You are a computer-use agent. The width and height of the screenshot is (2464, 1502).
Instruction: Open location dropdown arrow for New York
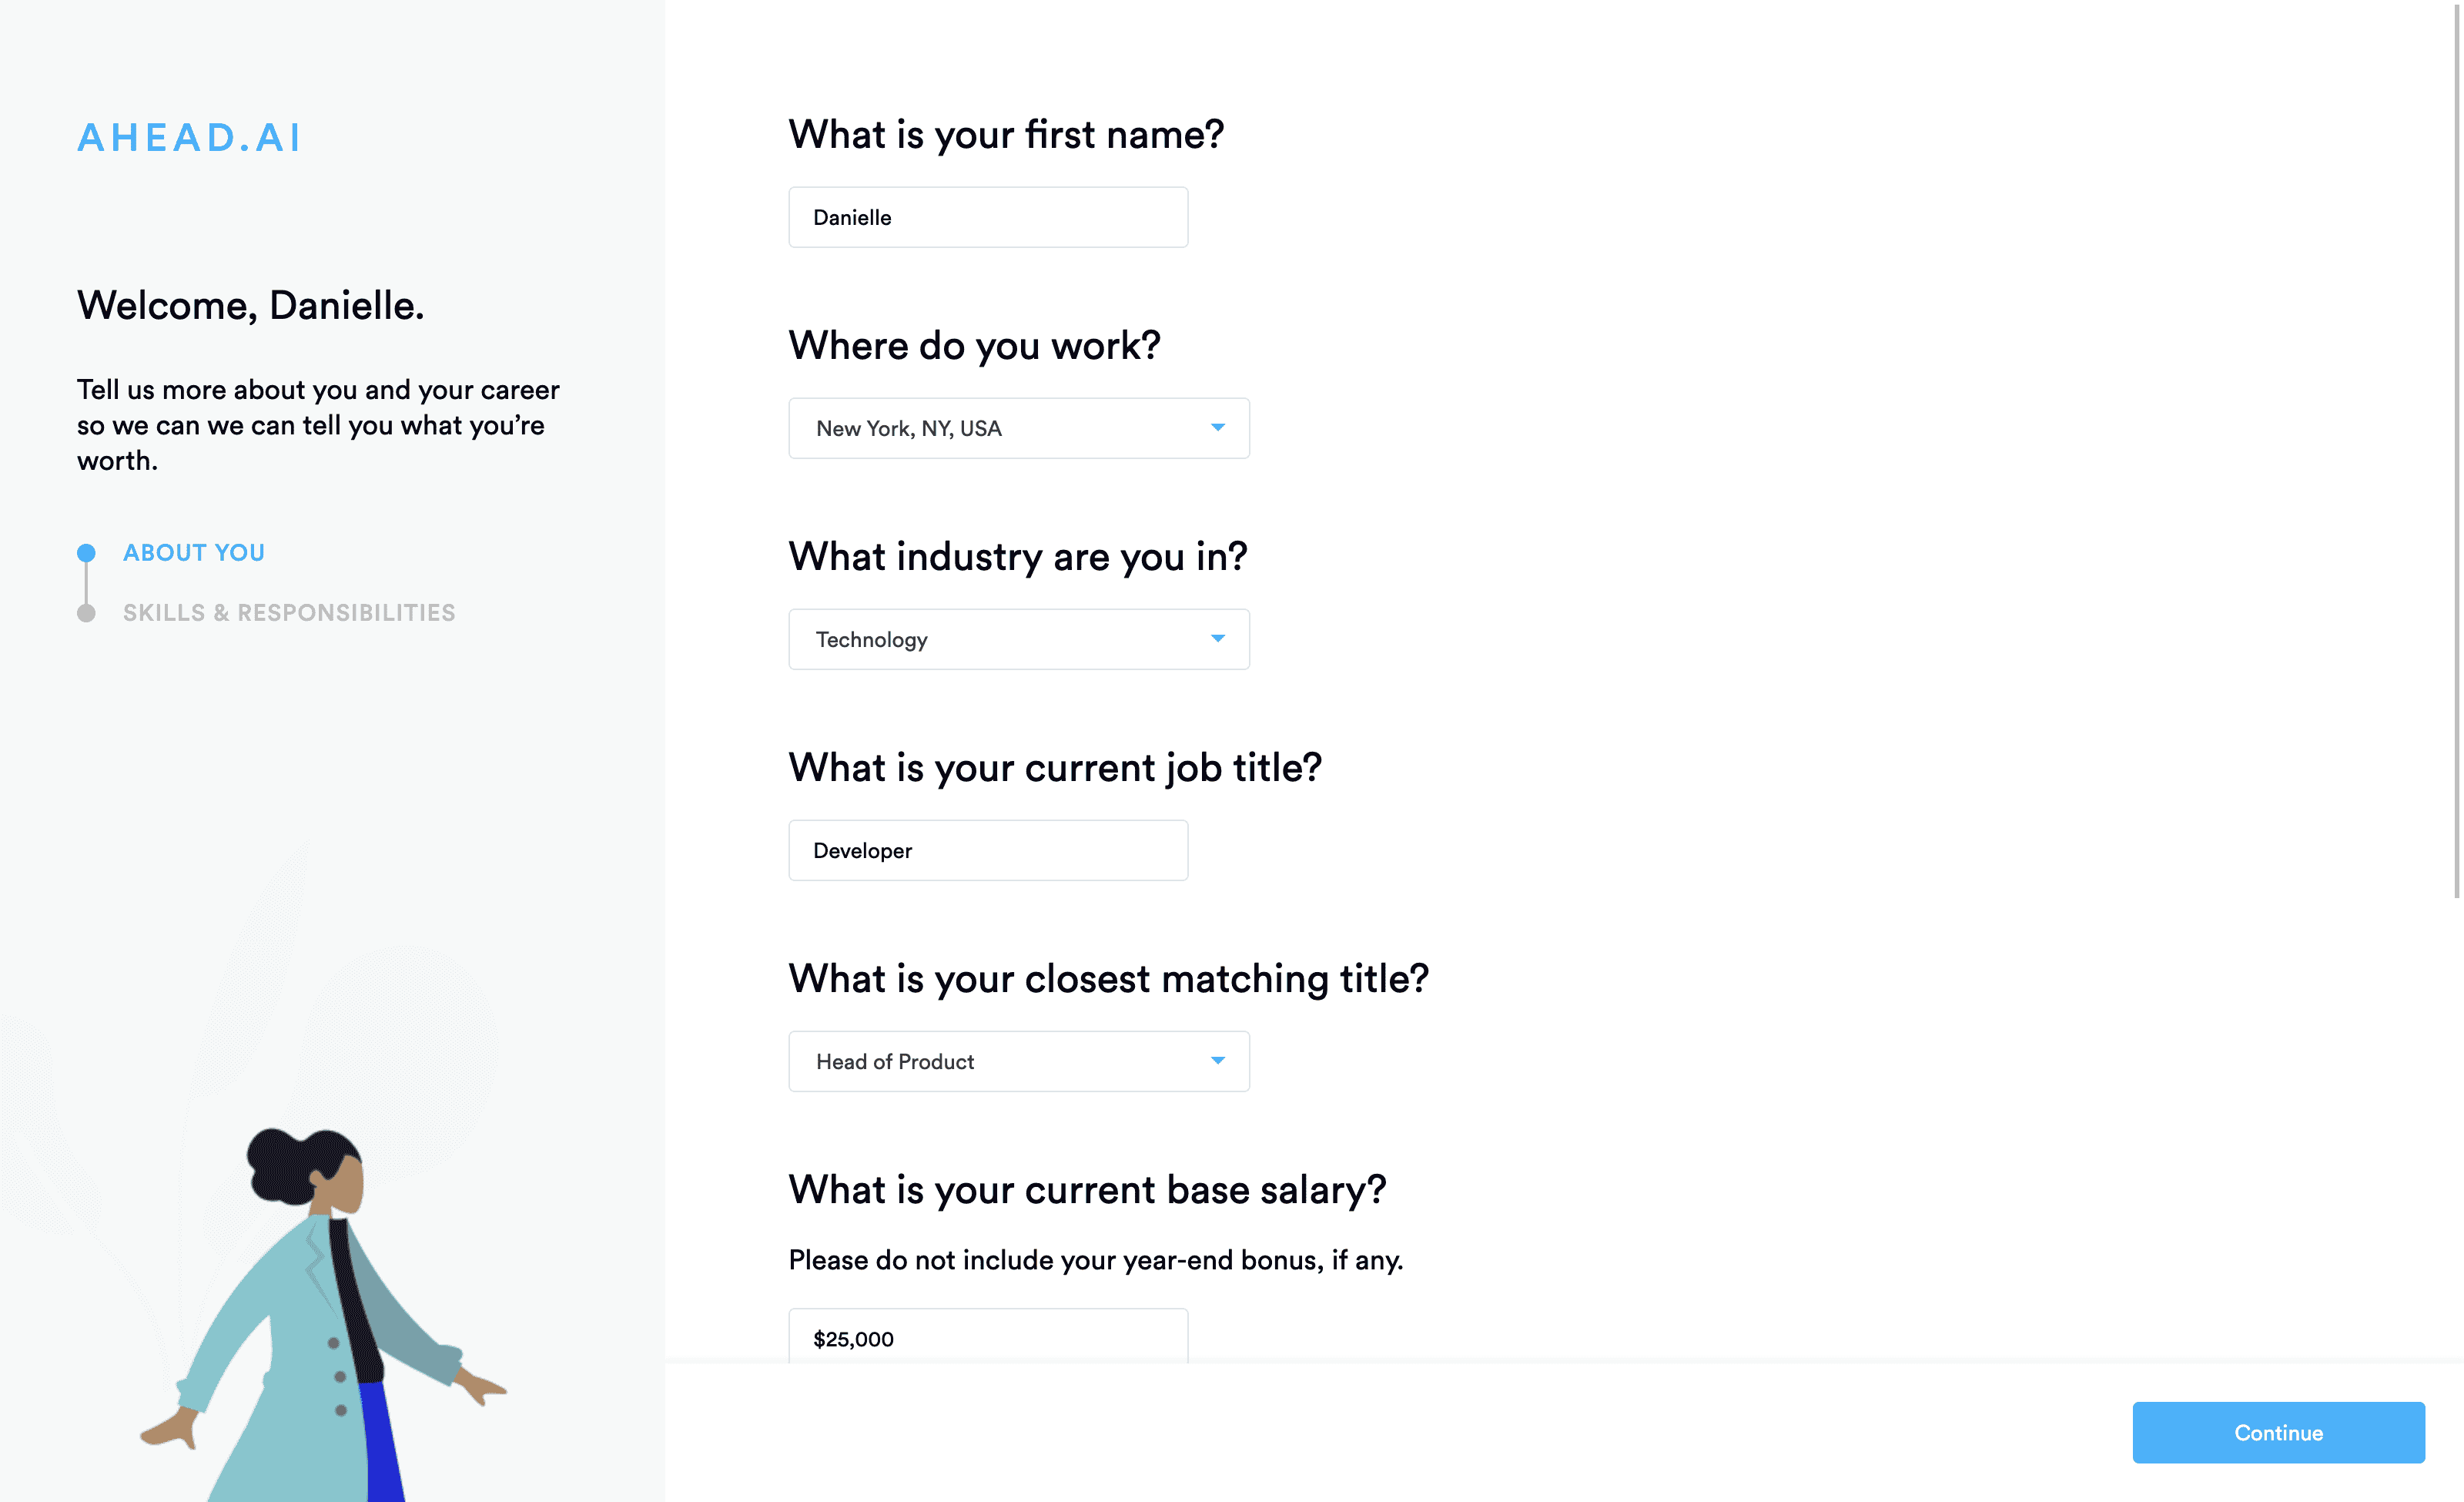click(1217, 428)
